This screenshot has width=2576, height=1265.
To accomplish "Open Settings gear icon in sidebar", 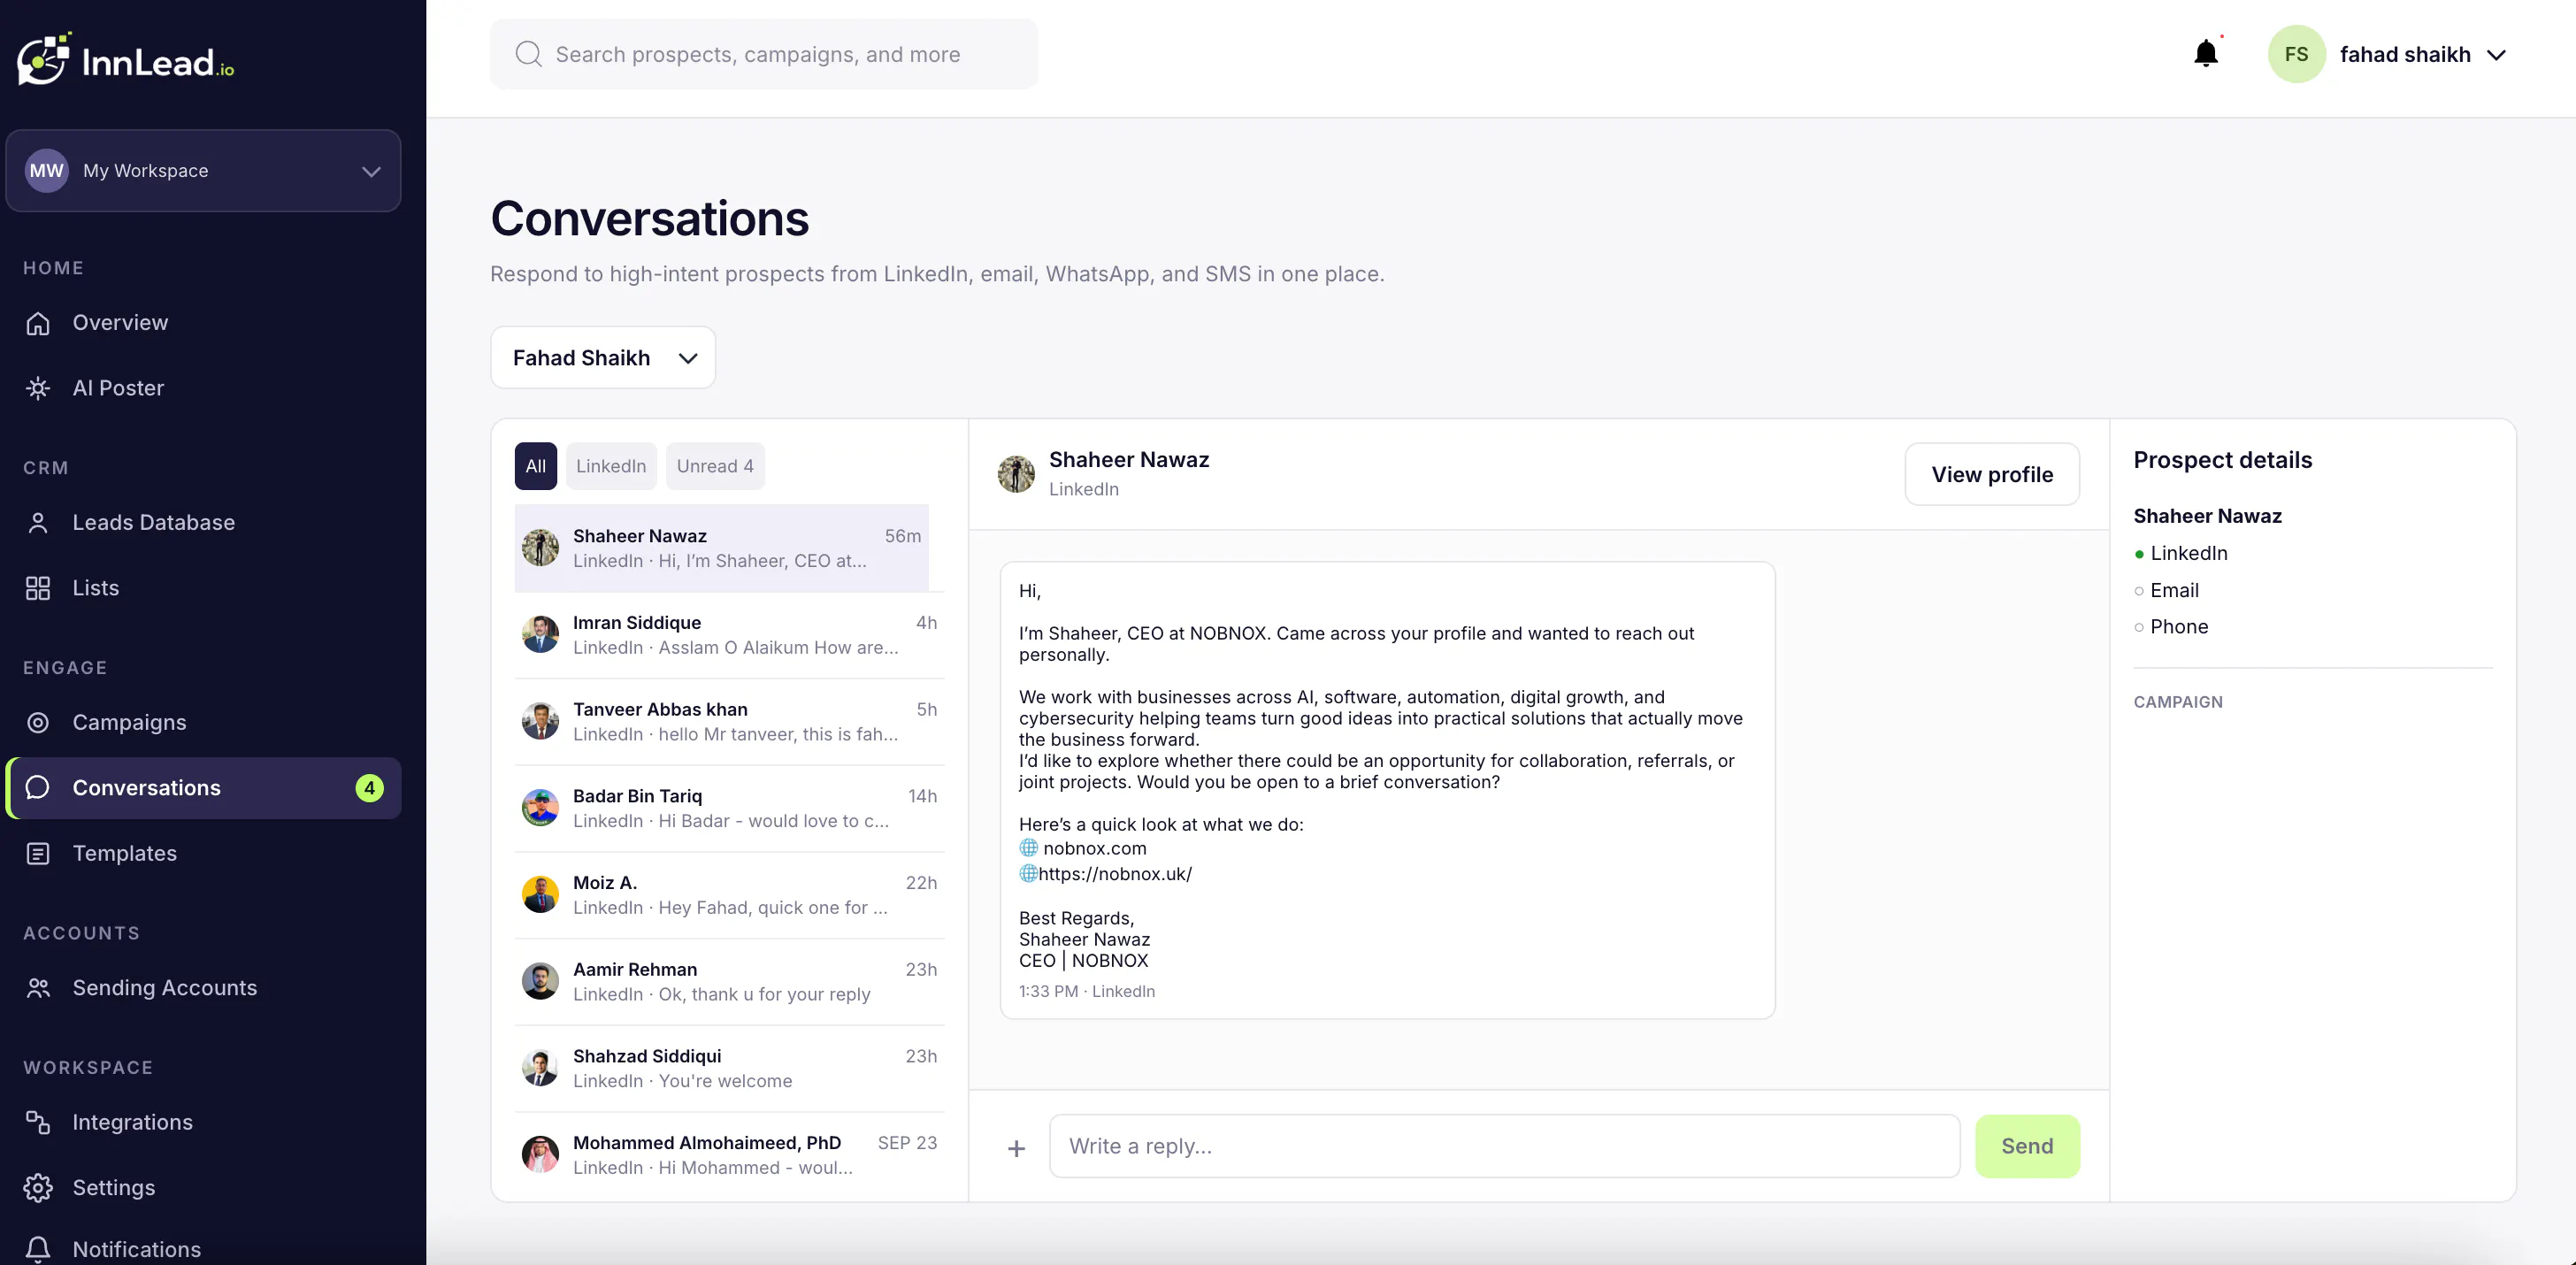I will click(38, 1188).
